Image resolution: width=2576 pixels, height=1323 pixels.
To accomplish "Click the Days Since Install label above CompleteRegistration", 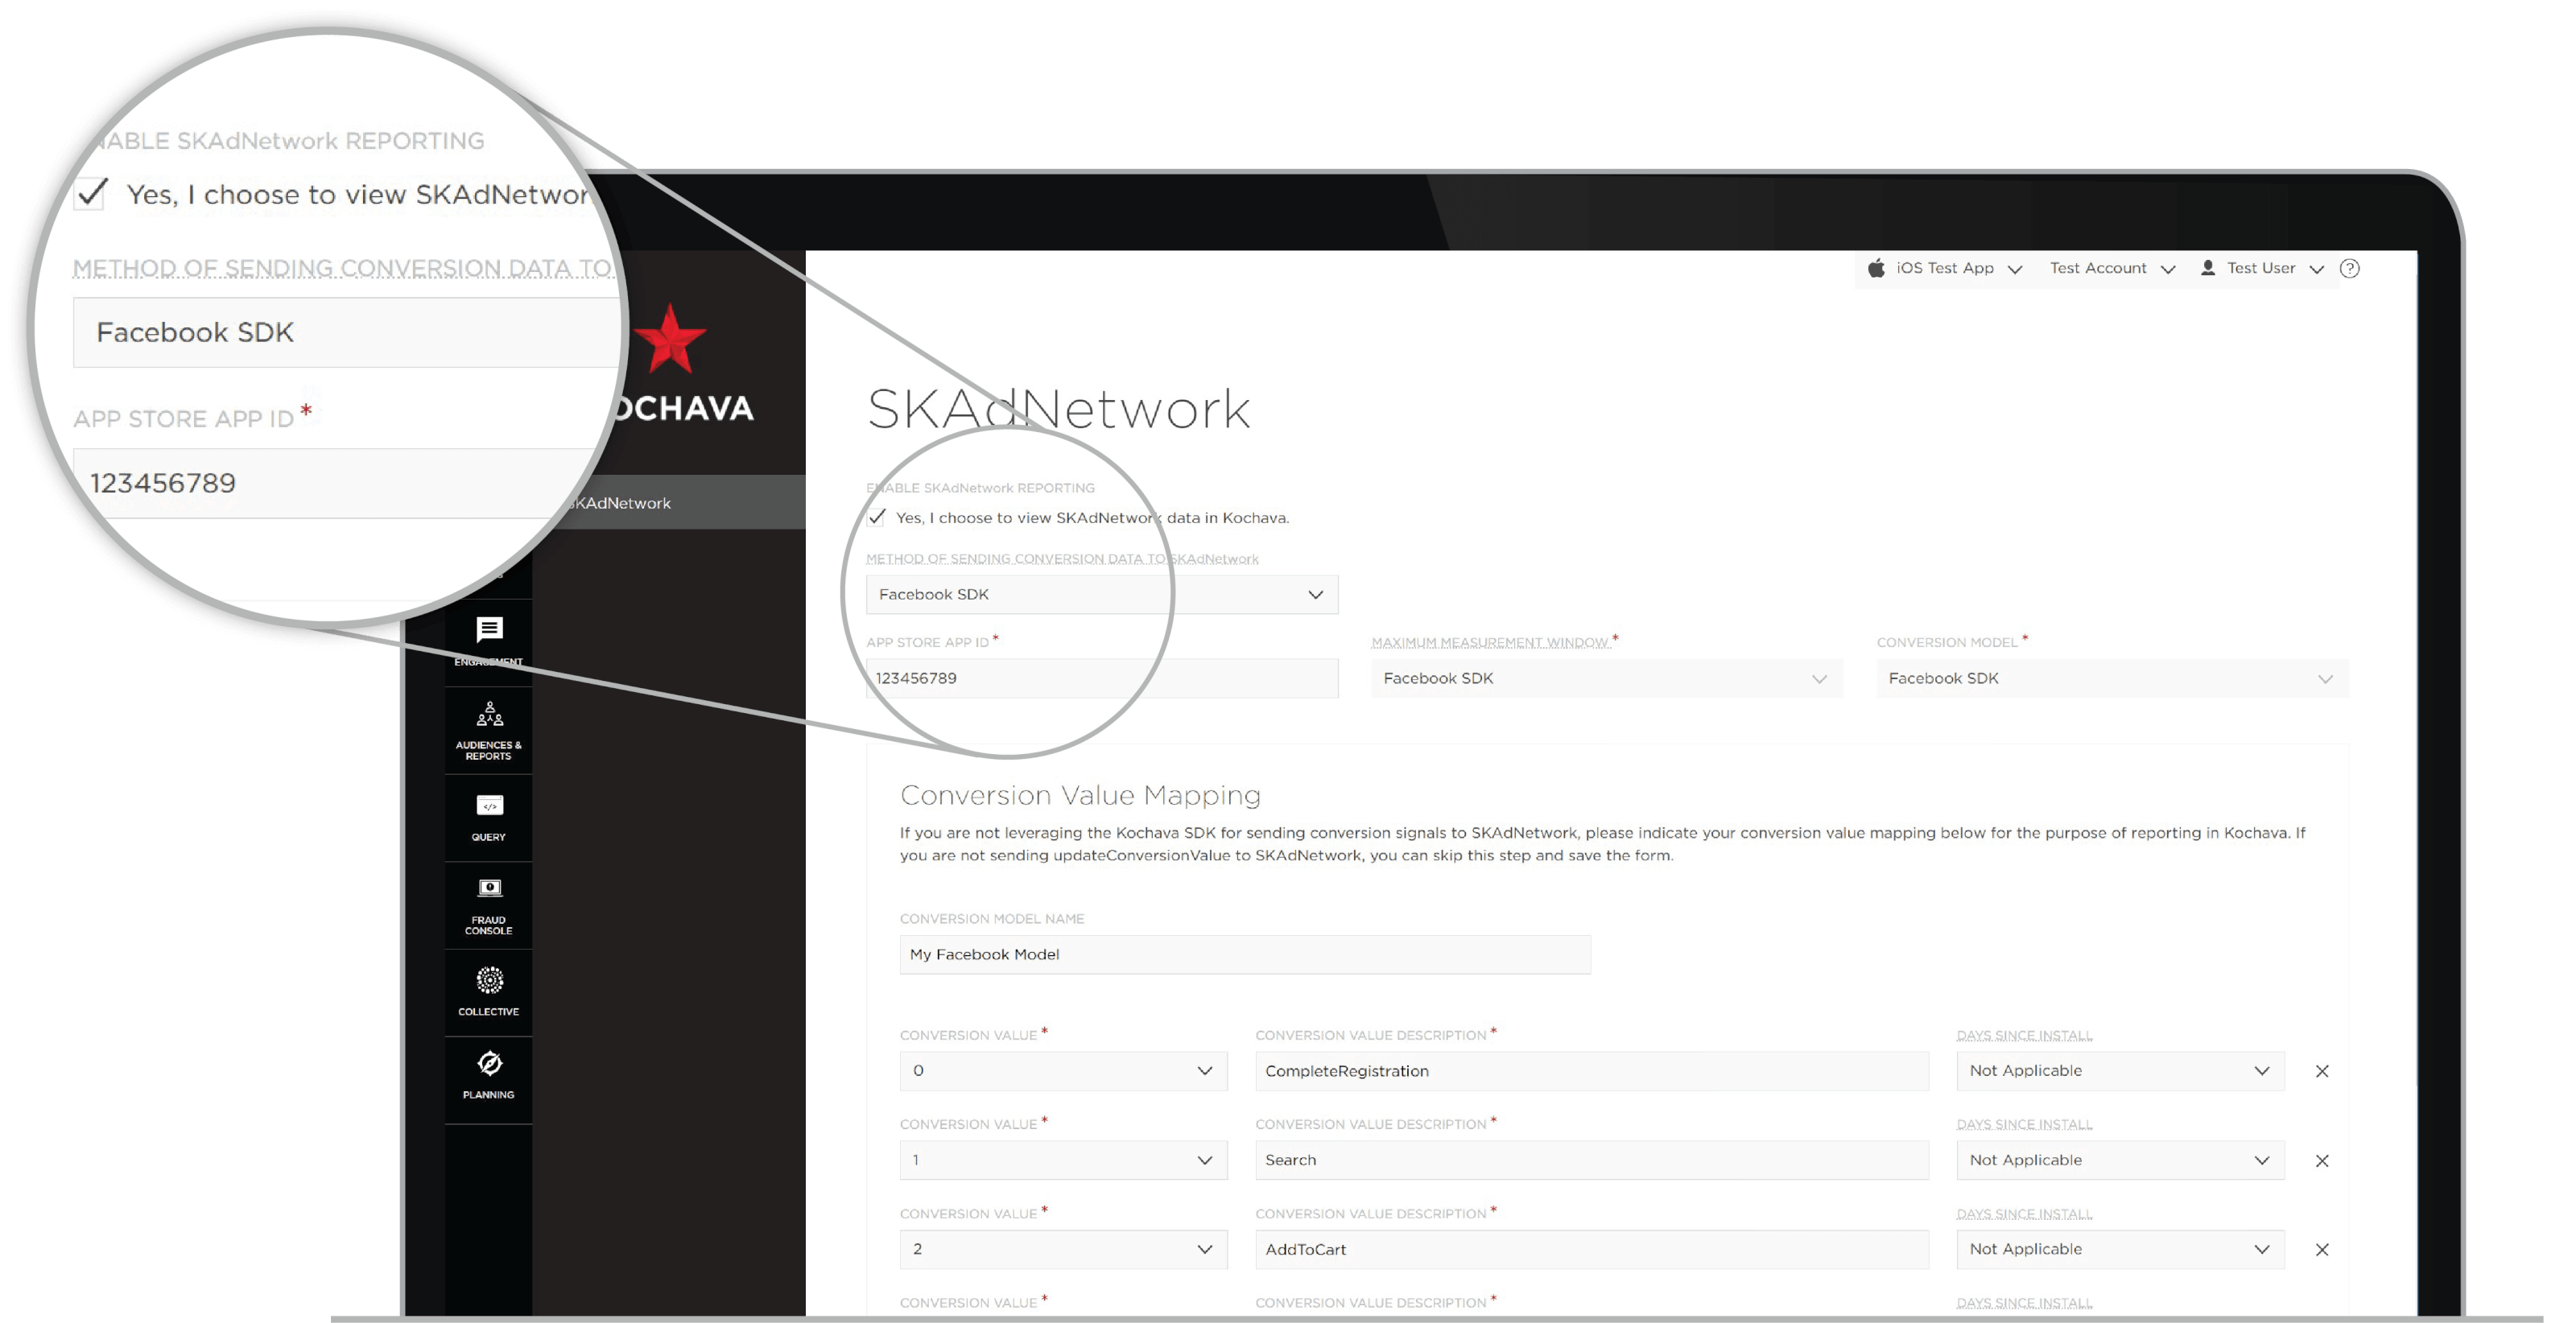I will [x=2024, y=1035].
